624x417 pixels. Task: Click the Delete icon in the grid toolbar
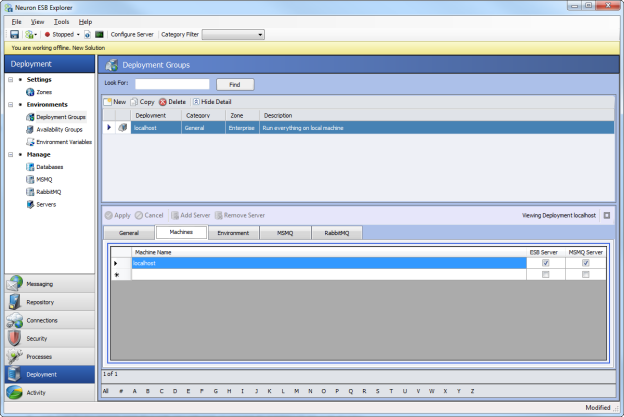(163, 102)
